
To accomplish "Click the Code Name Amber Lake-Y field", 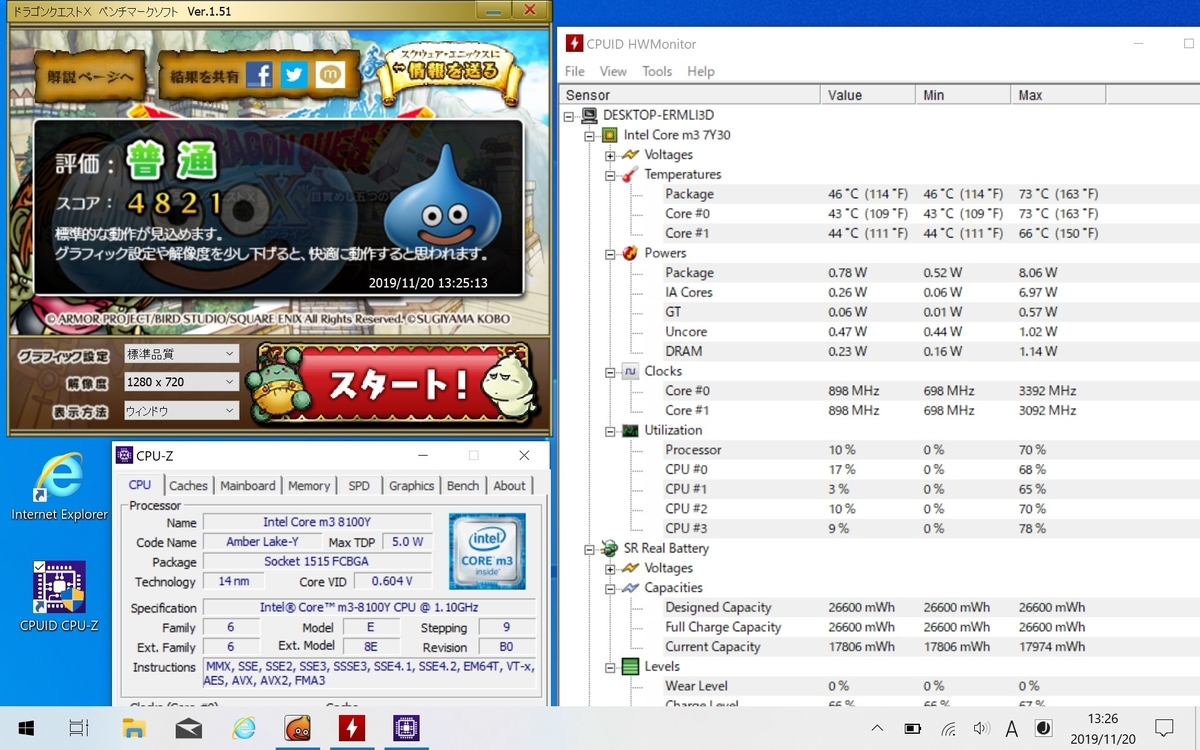I will tap(261, 542).
